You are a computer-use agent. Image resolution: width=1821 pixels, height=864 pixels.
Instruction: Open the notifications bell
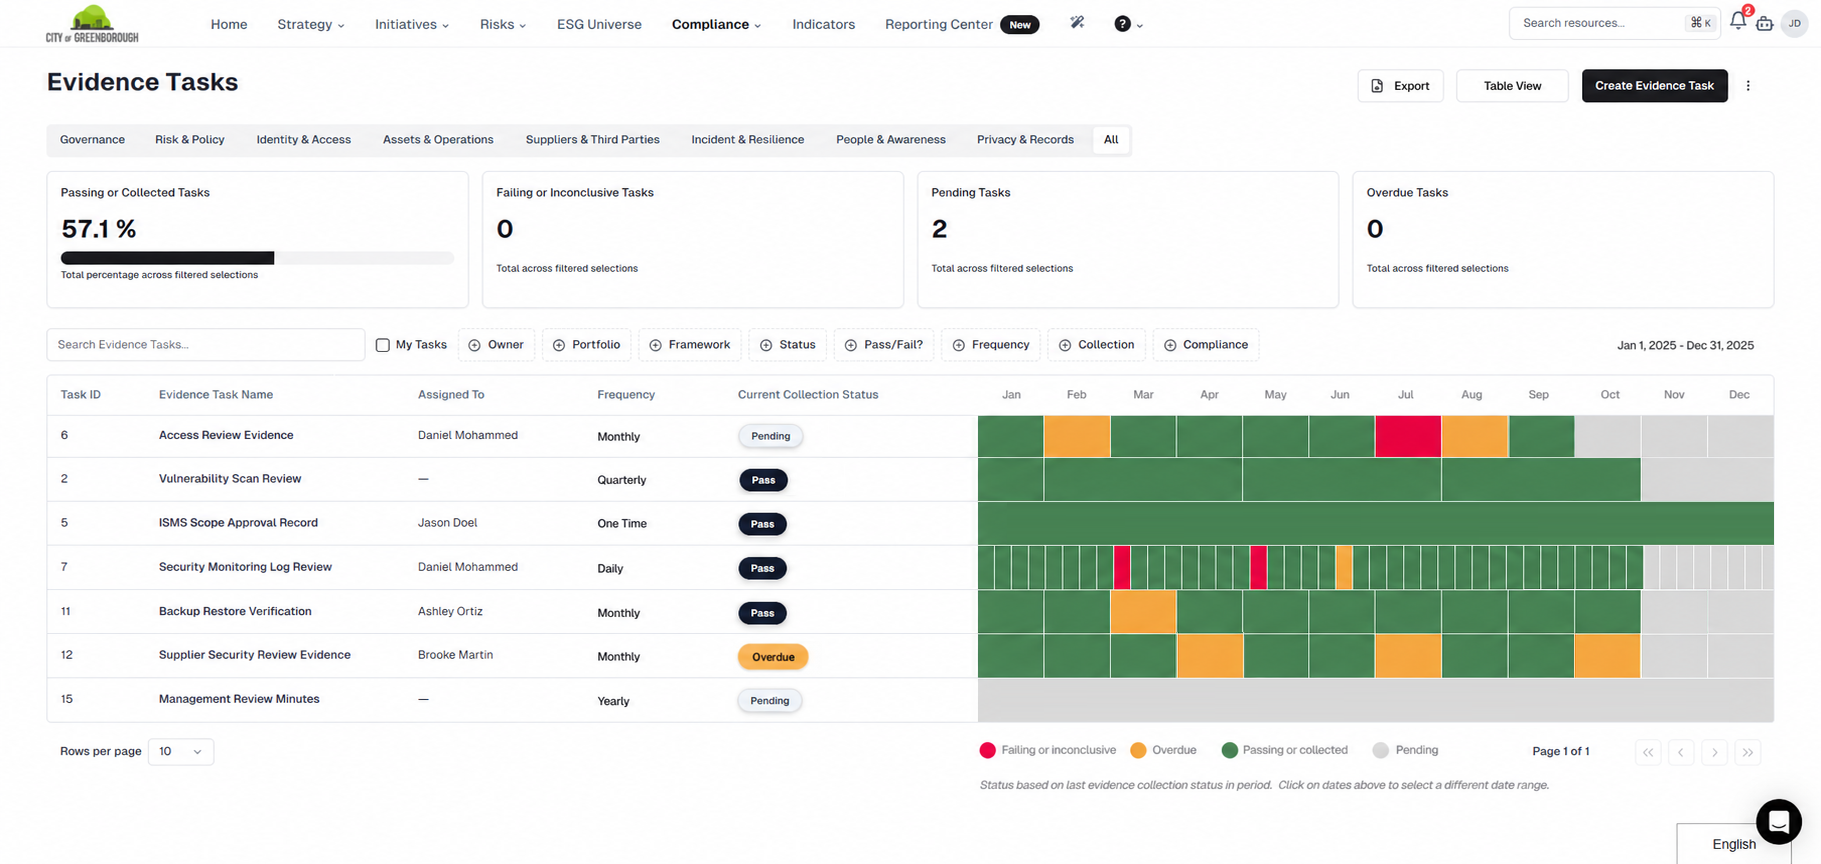coord(1738,22)
